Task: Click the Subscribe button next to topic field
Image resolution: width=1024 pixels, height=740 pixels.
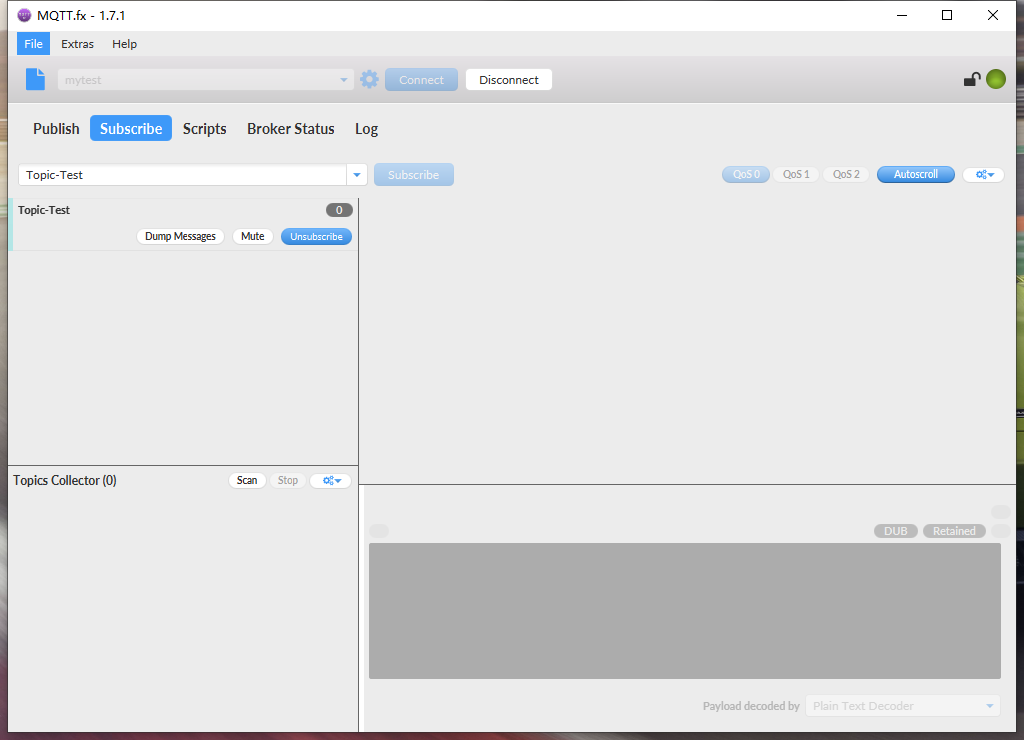Action: click(x=413, y=174)
